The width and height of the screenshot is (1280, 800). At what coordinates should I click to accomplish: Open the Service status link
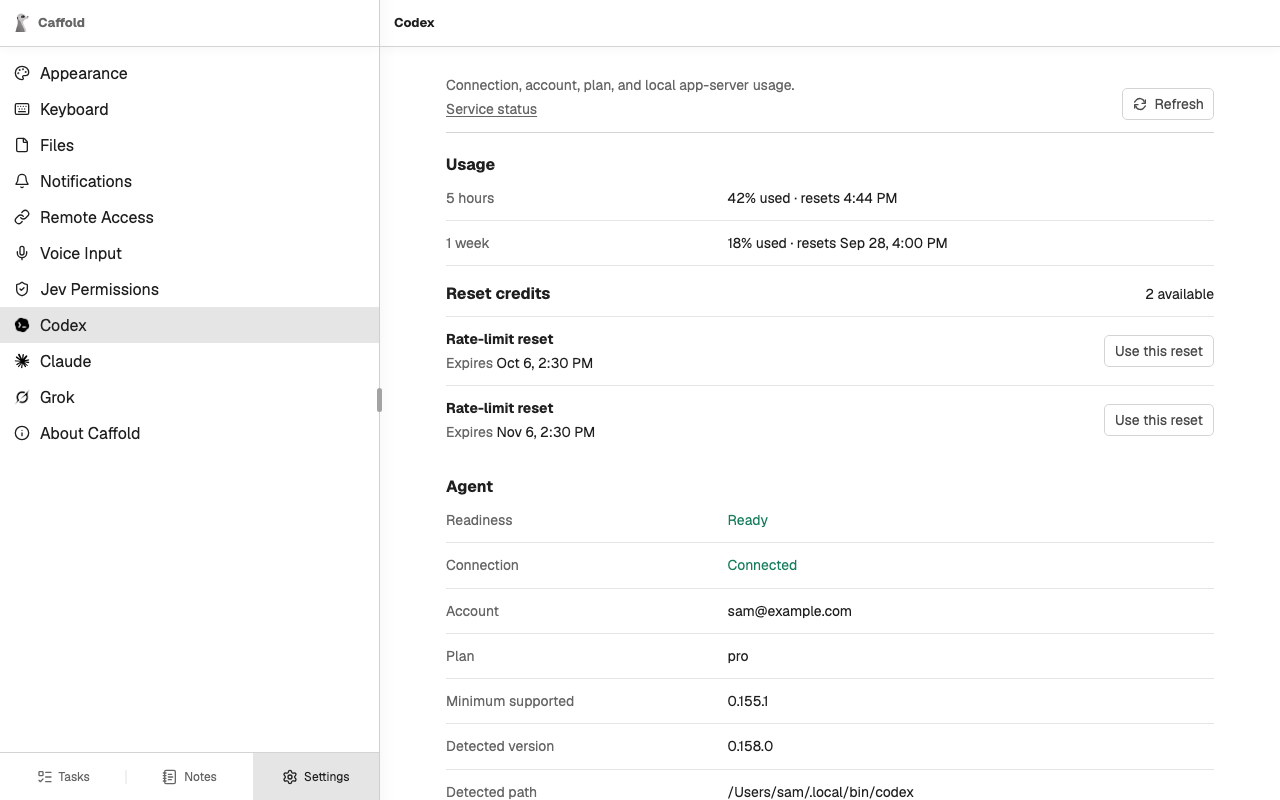(491, 109)
